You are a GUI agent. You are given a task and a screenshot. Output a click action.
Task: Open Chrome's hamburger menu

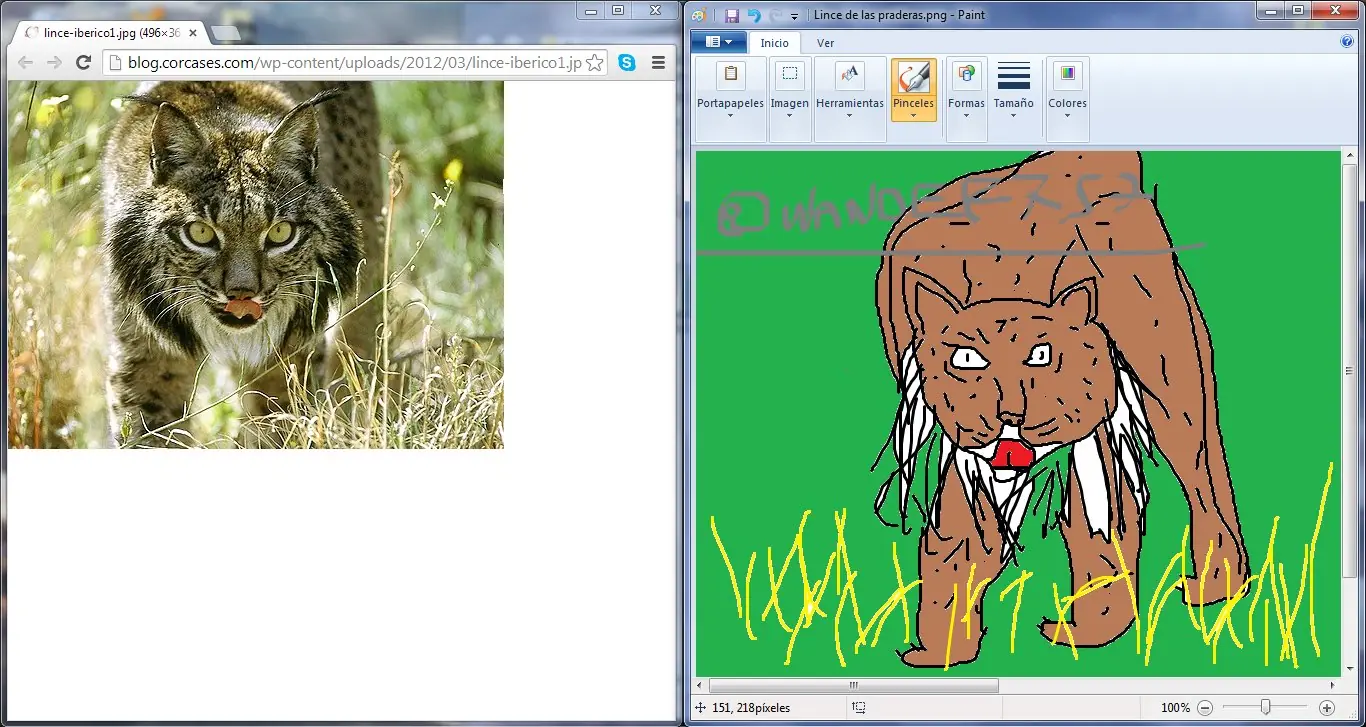(658, 62)
